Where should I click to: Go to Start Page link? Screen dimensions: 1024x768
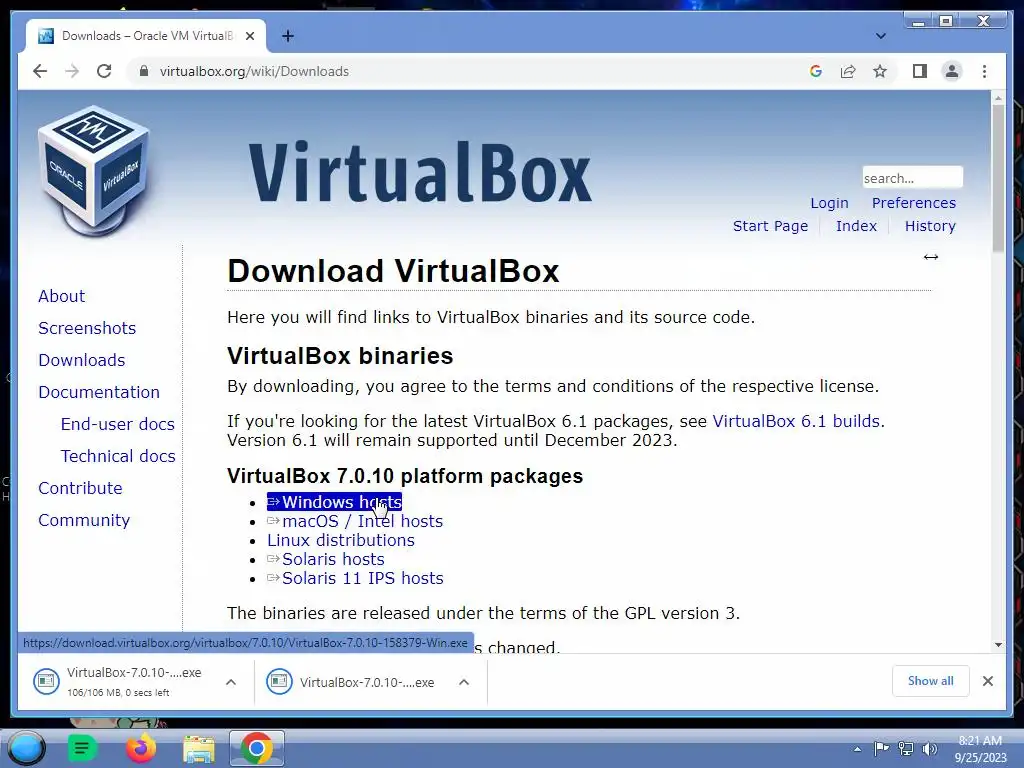pyautogui.click(x=770, y=226)
